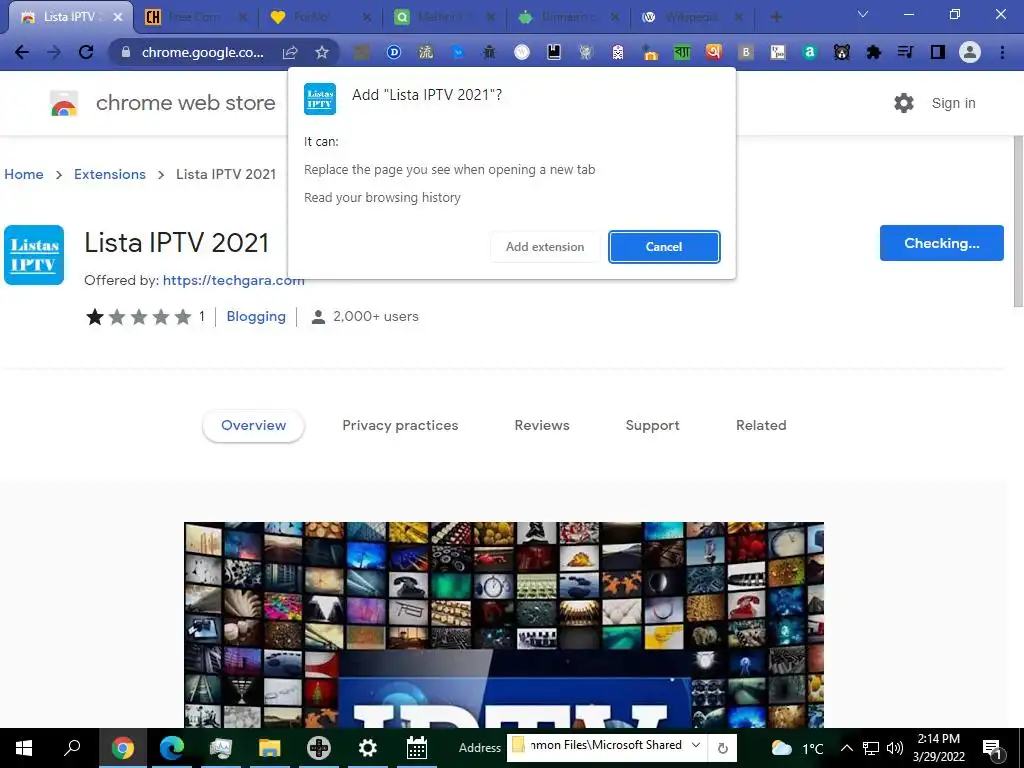Open the calendar app on taskbar

click(417, 748)
